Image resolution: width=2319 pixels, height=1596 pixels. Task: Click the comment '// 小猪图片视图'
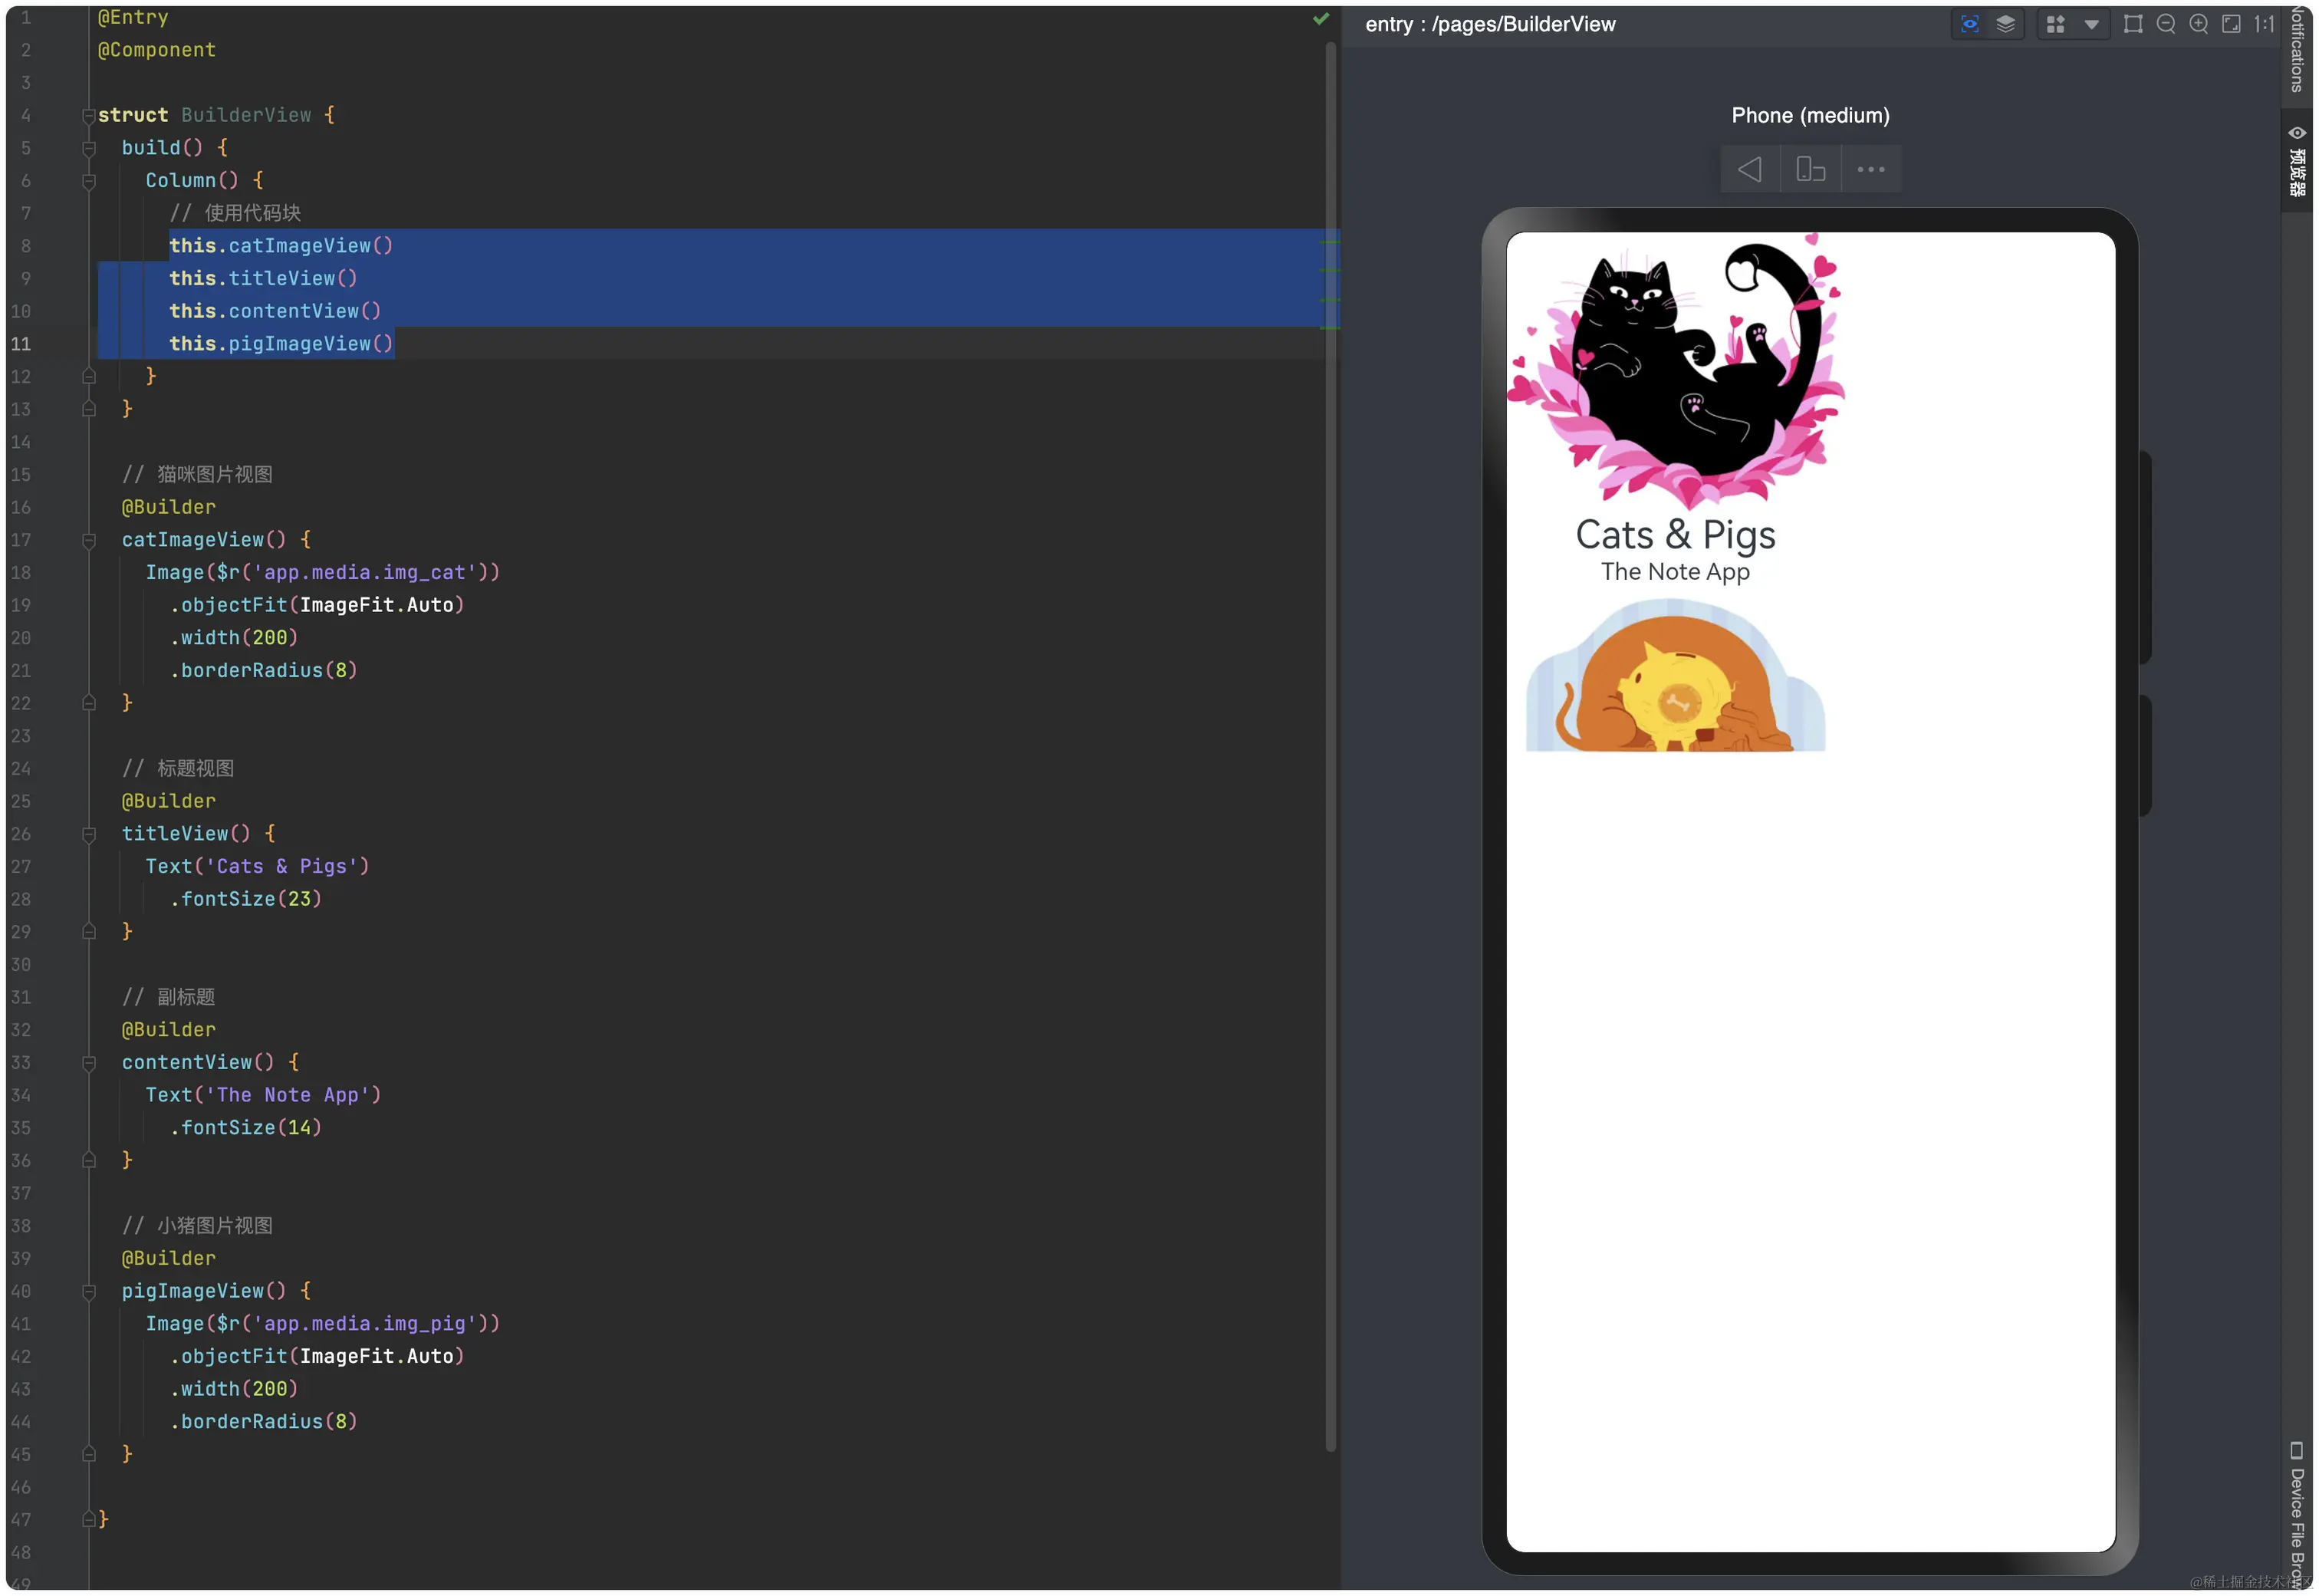(197, 1226)
